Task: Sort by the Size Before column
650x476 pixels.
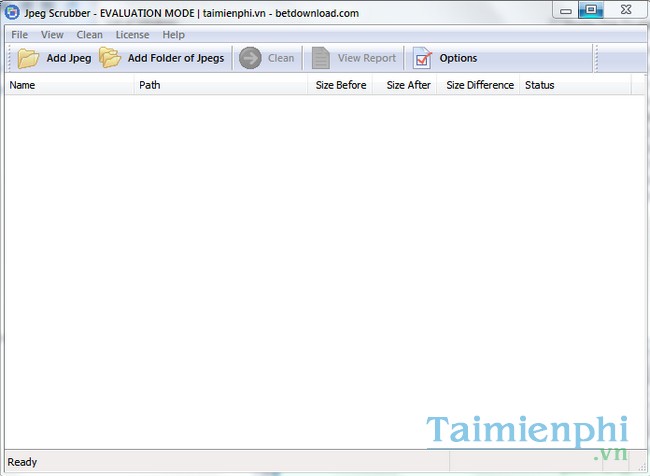Action: coord(341,85)
